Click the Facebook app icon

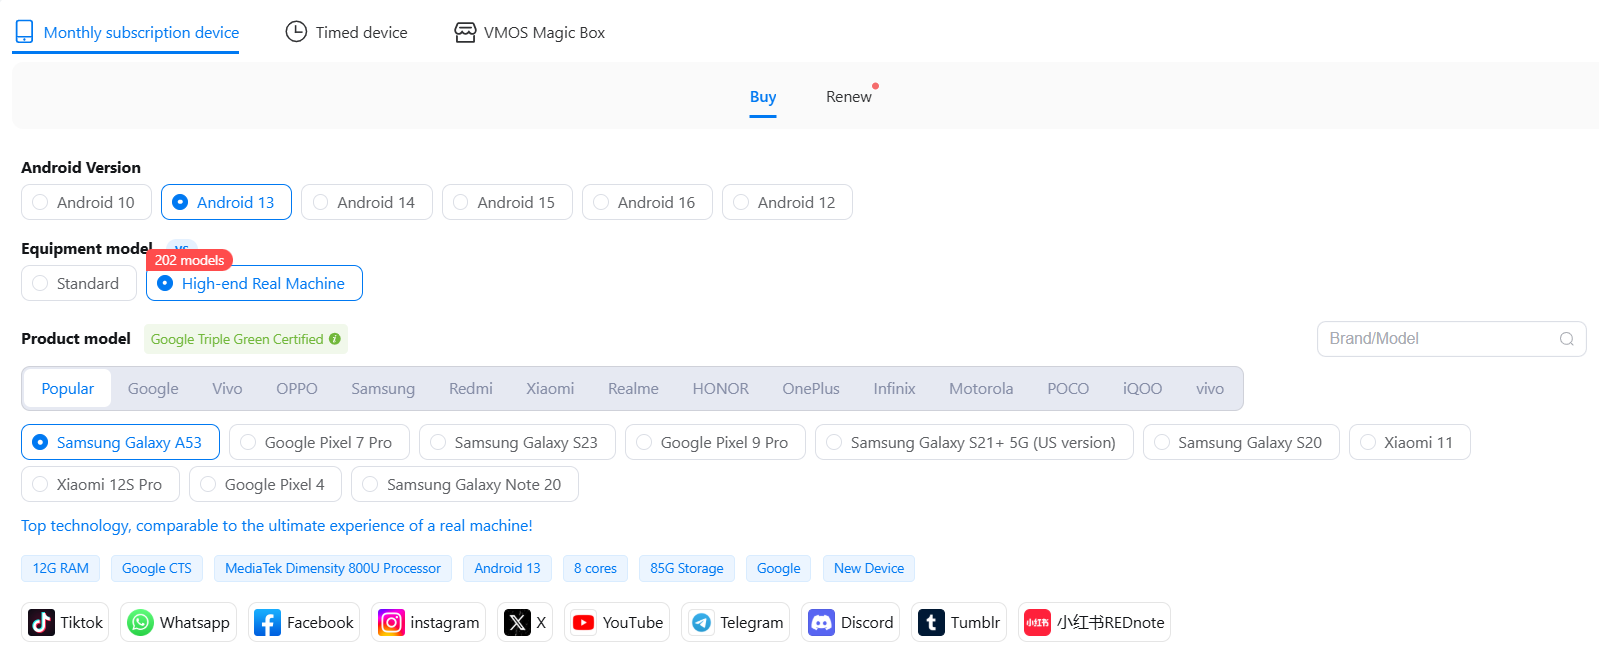click(x=267, y=622)
